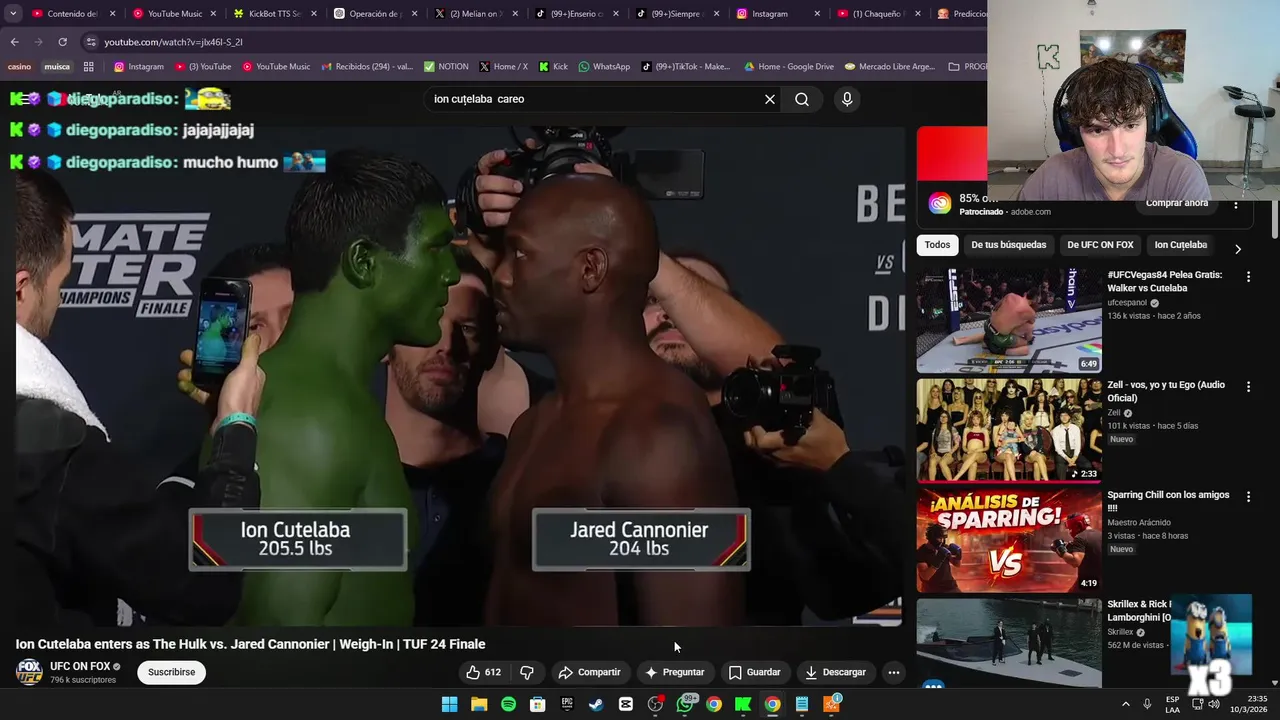This screenshot has height=720, width=1280.
Task: Click the adobe.com sponsored link
Action: [1030, 212]
